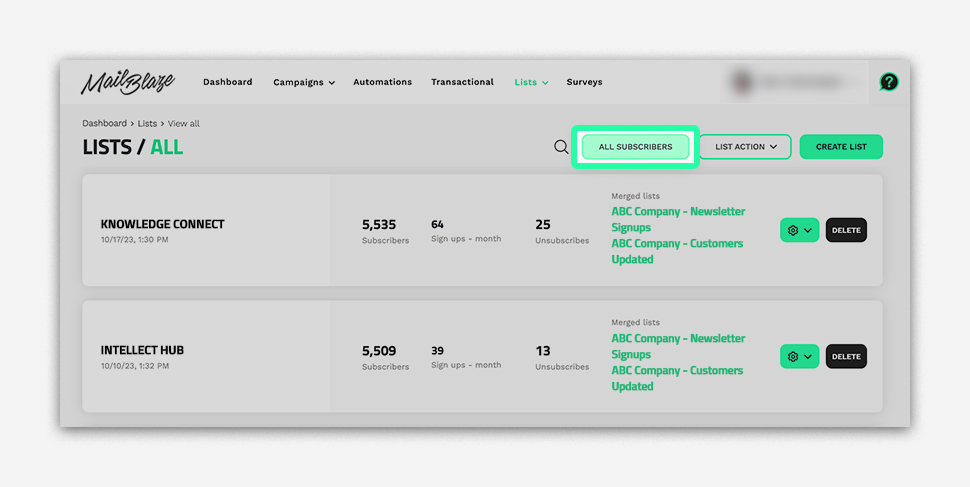
Task: Open the List Action dropdown
Action: click(745, 147)
